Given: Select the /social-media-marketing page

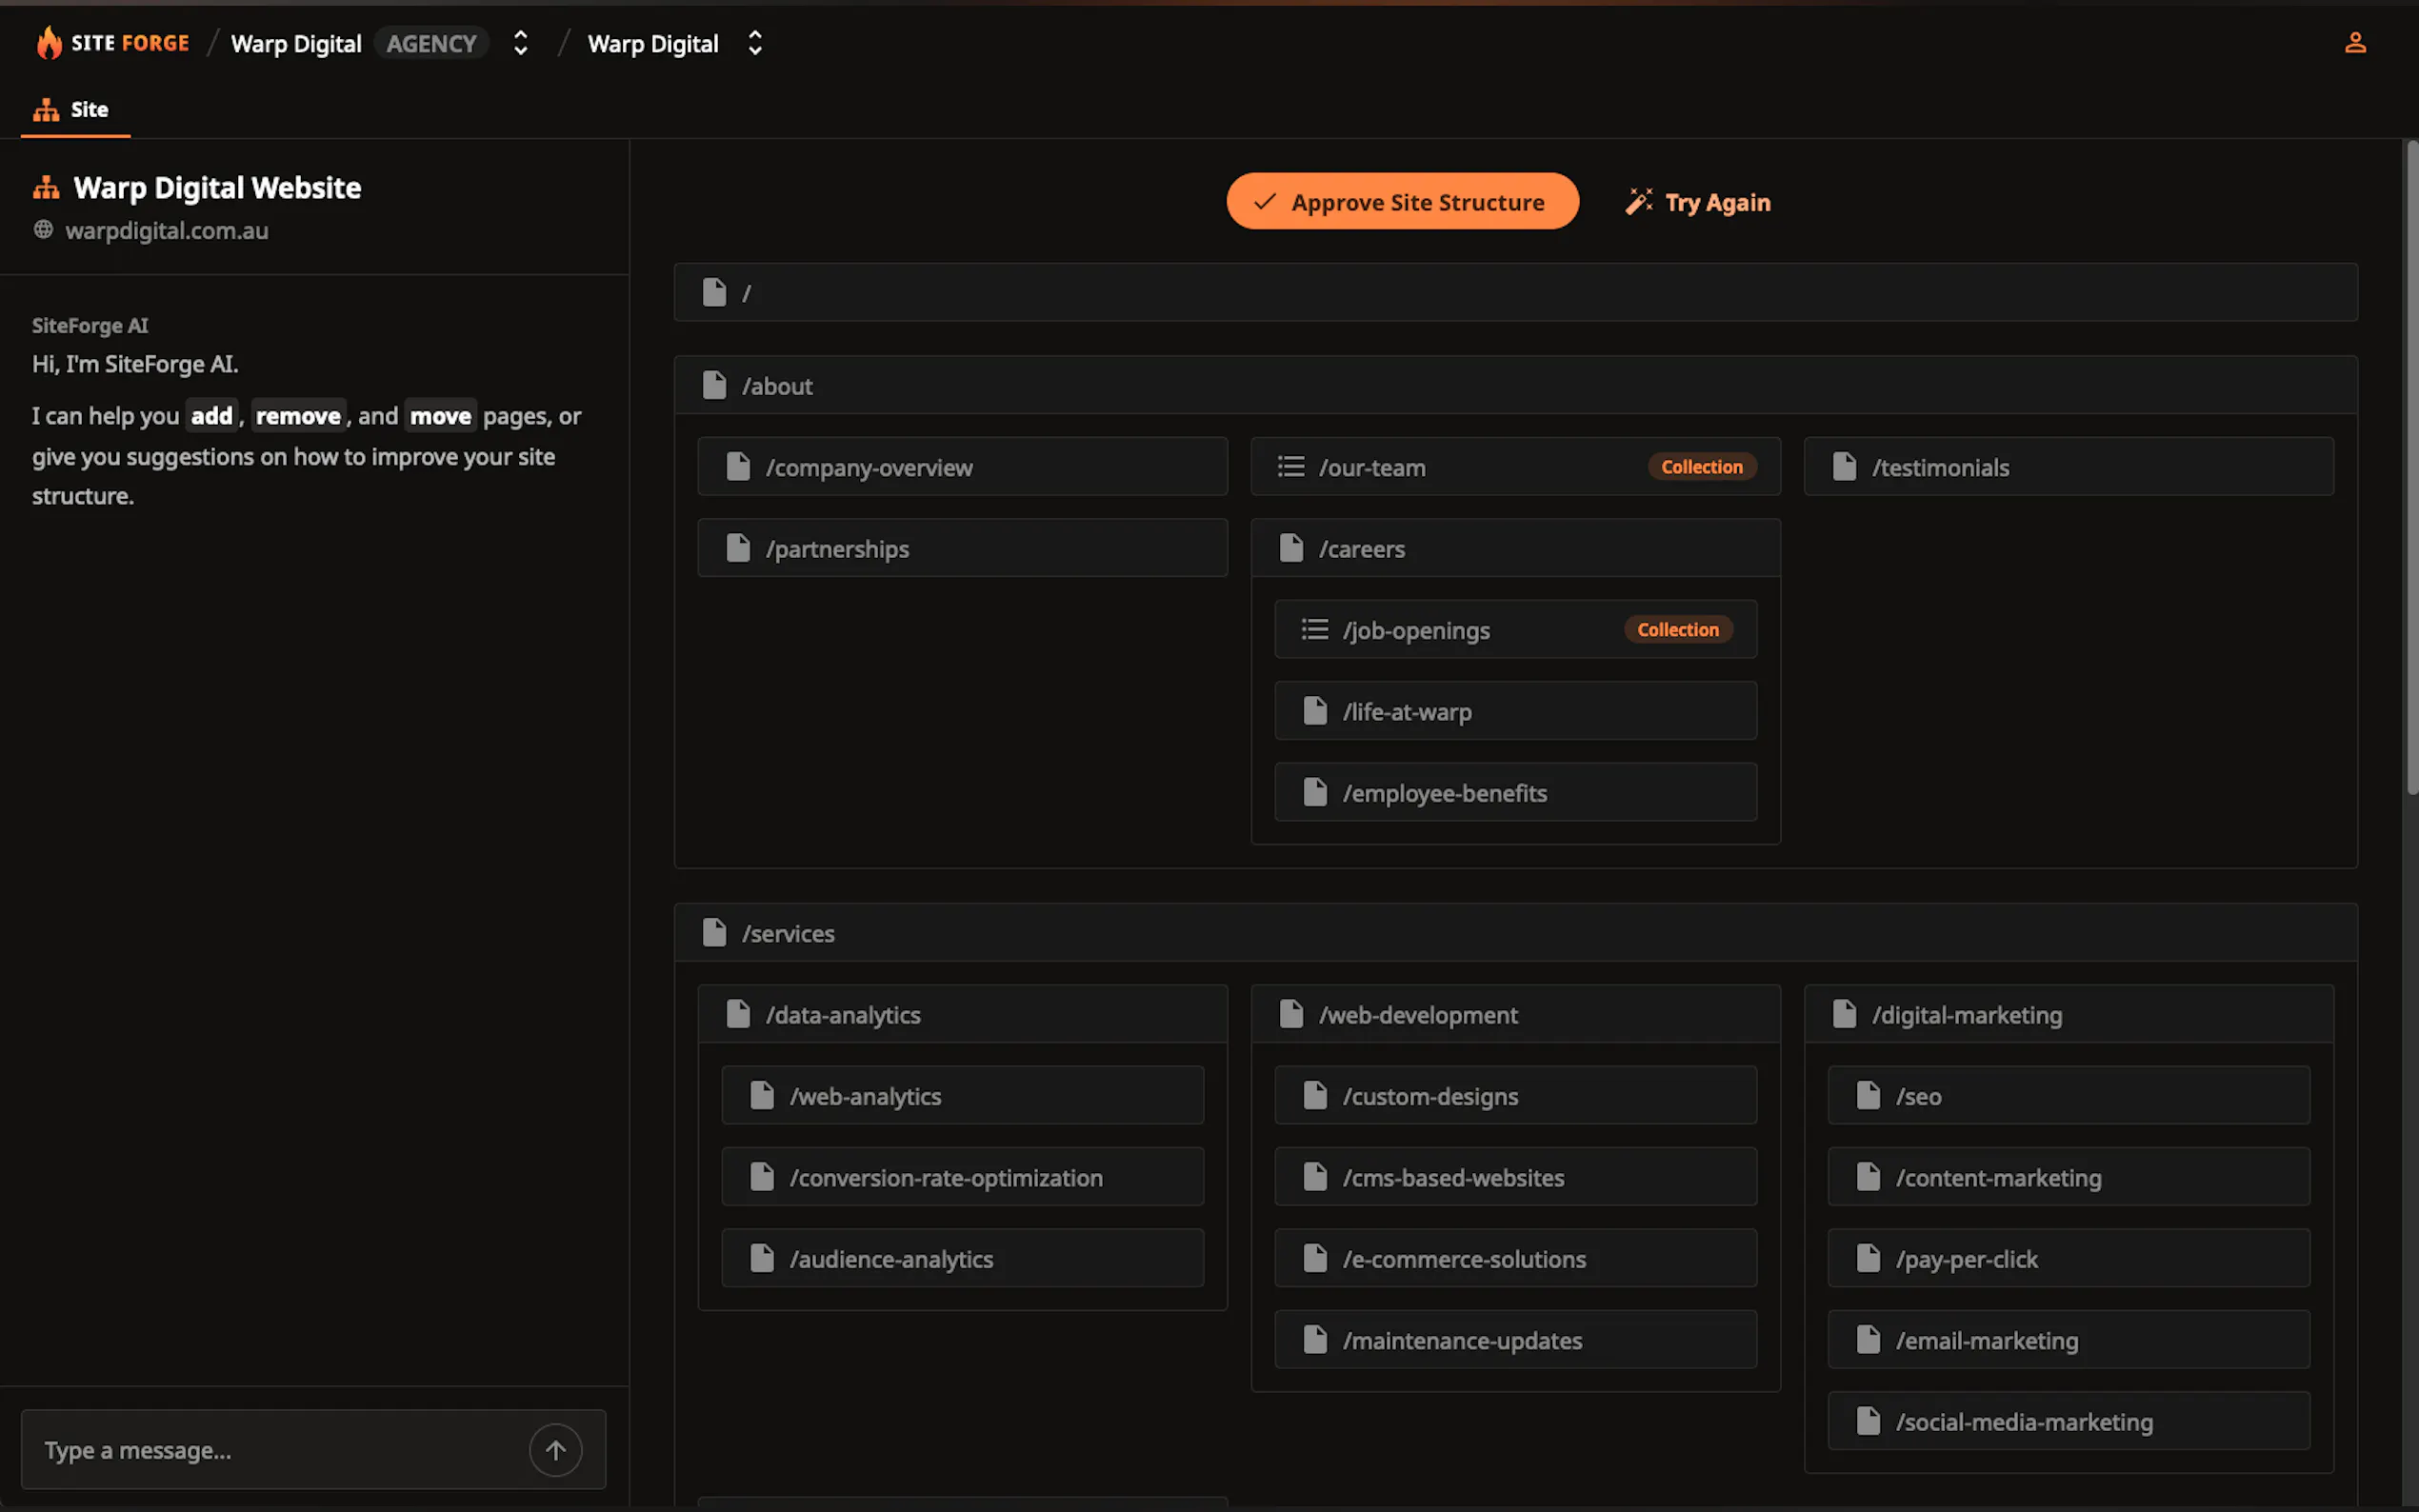Looking at the screenshot, I should [2068, 1421].
